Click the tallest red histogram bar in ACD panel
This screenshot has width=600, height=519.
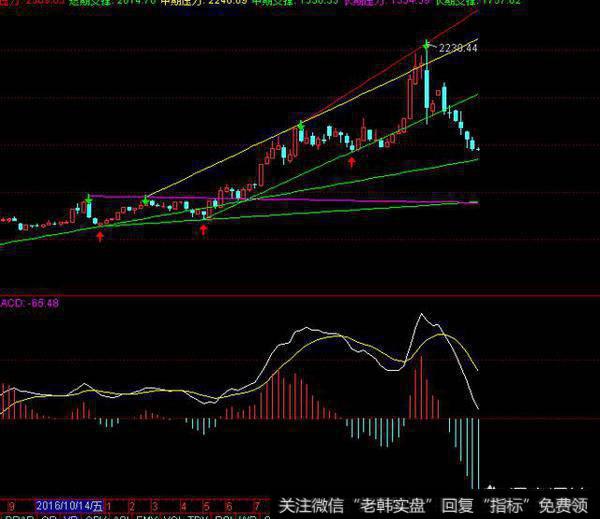point(421,385)
